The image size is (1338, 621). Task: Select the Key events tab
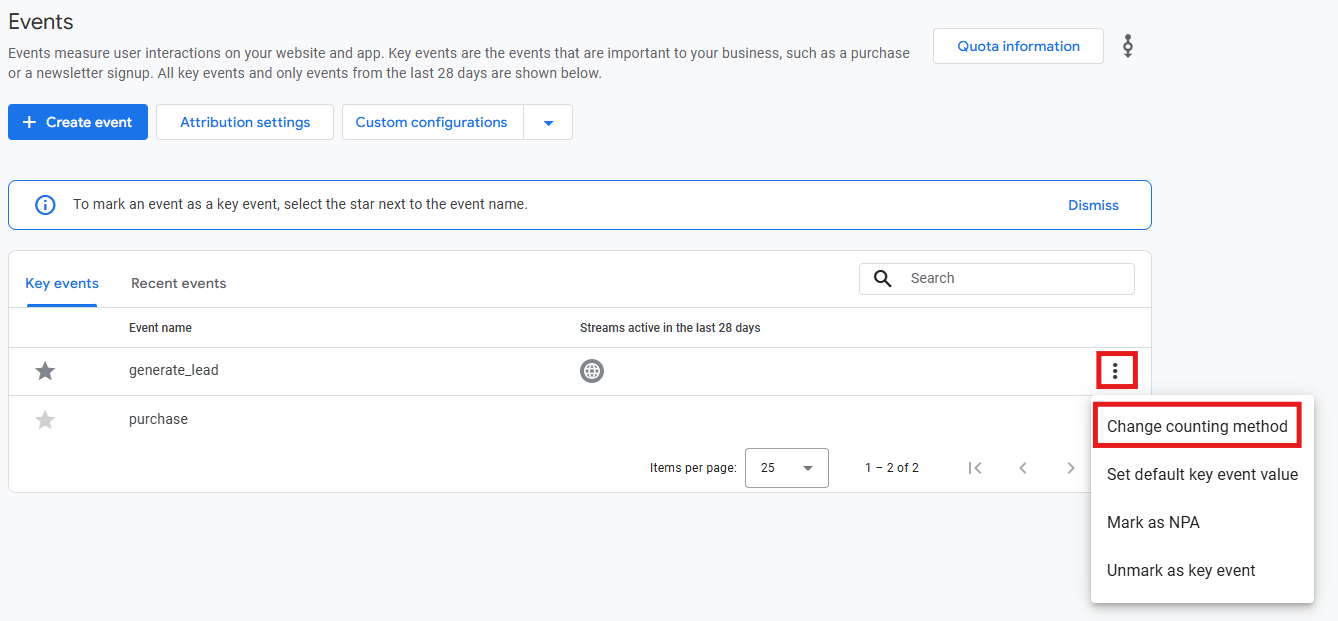click(62, 283)
